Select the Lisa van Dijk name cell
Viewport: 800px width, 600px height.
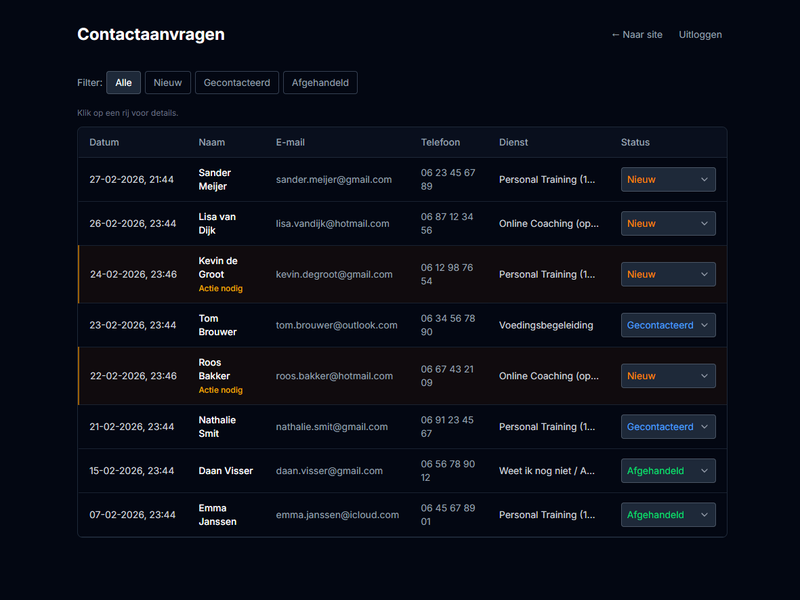point(217,223)
